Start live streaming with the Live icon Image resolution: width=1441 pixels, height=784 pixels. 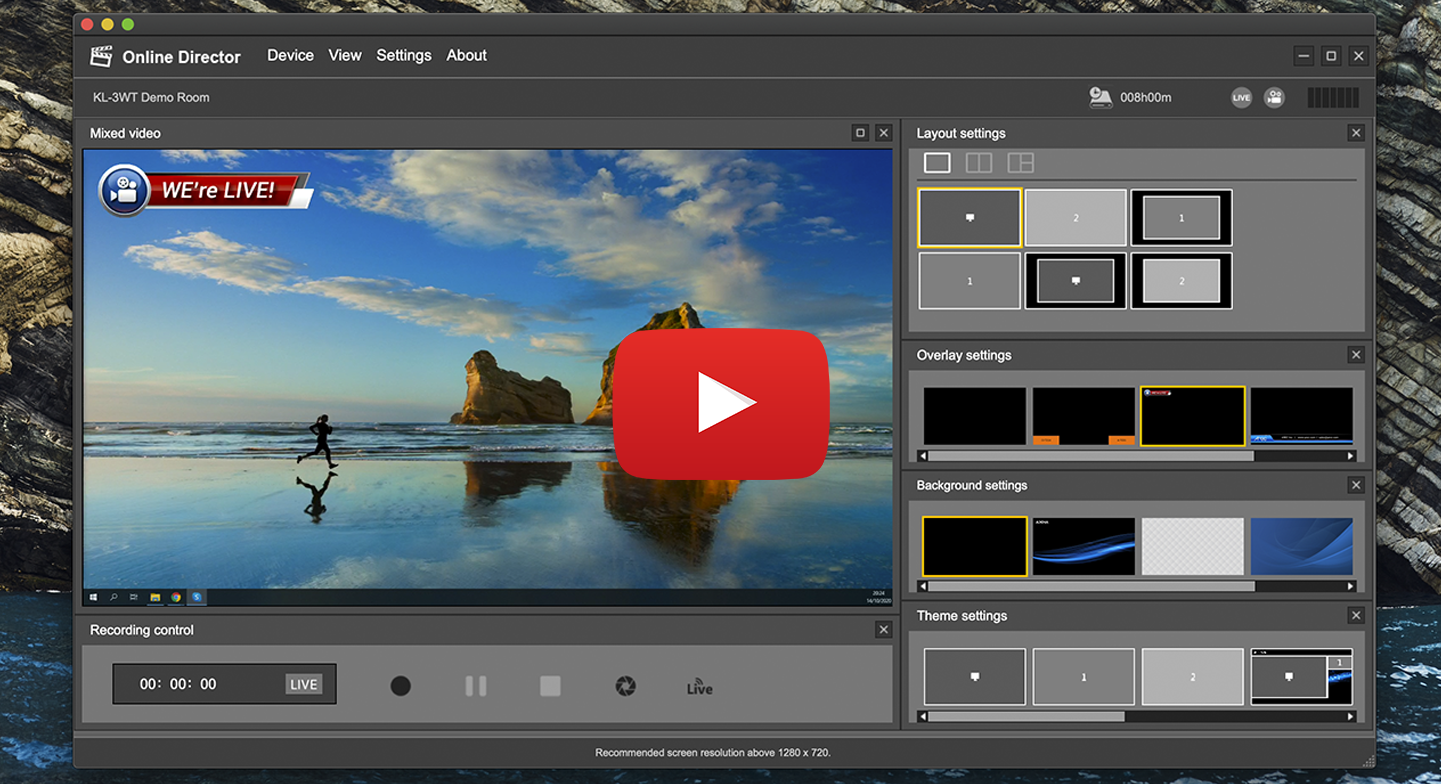tap(700, 687)
